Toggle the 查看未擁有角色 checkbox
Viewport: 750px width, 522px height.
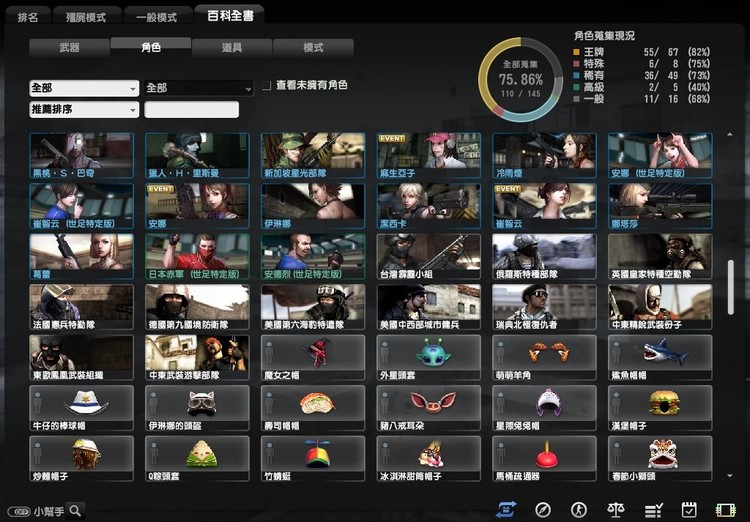click(266, 86)
